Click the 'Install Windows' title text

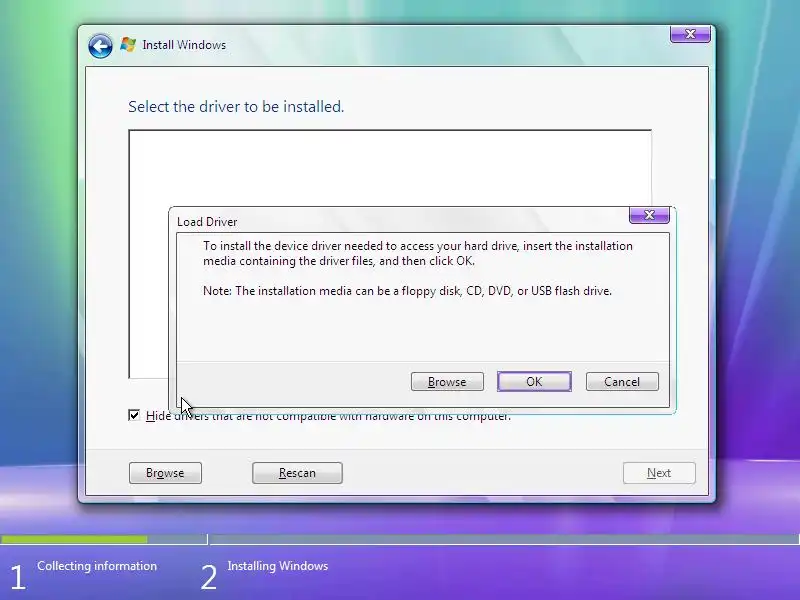pos(184,45)
